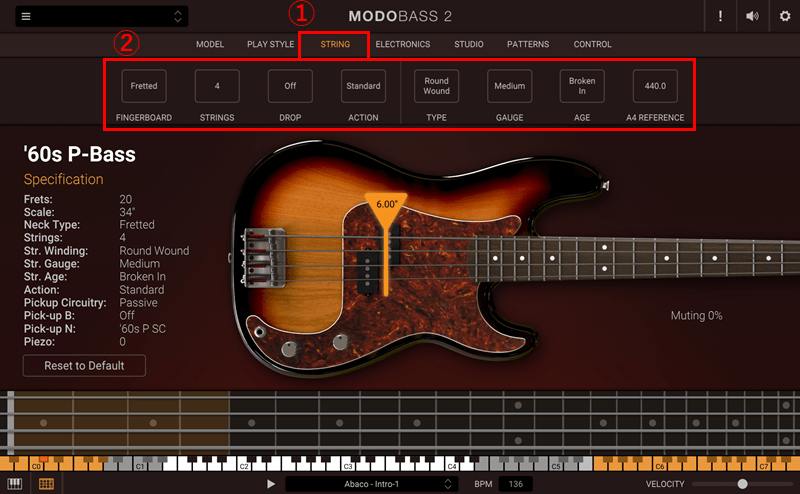Open the PATTERNS tab
This screenshot has width=800, height=494.
click(x=528, y=44)
